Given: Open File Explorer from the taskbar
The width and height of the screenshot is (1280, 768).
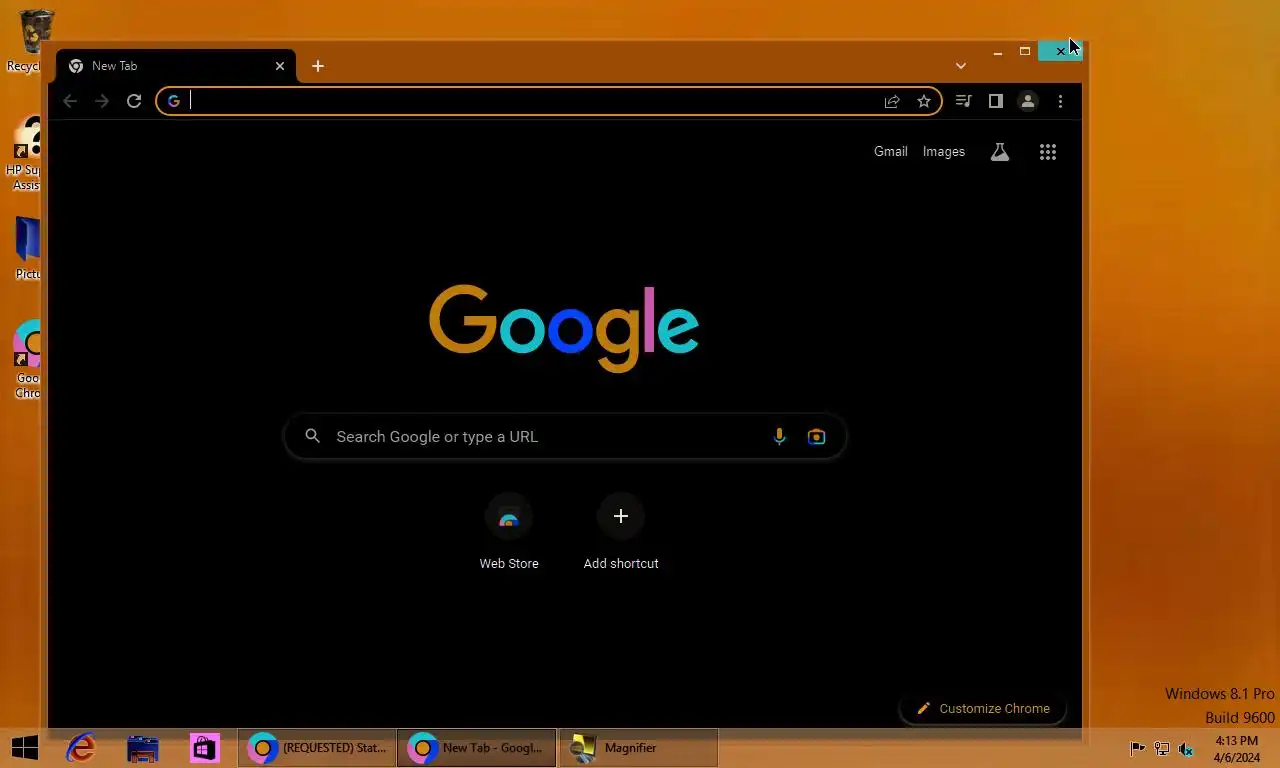Looking at the screenshot, I should coord(143,747).
